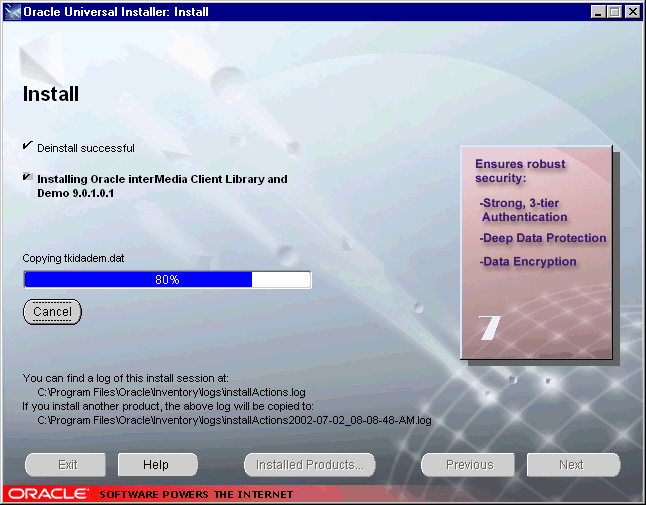
Task: Close the Oracle Universal Installer window
Action: [632, 12]
